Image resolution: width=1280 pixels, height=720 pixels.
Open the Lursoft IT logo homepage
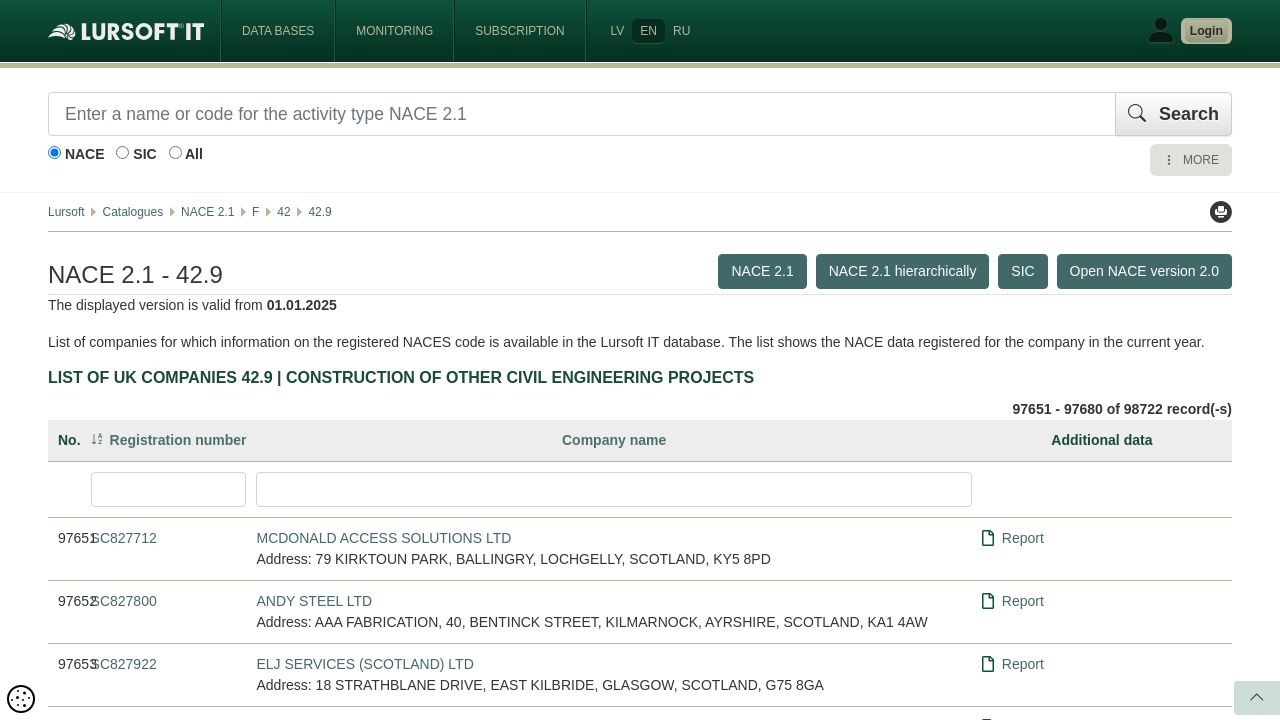pyautogui.click(x=126, y=31)
